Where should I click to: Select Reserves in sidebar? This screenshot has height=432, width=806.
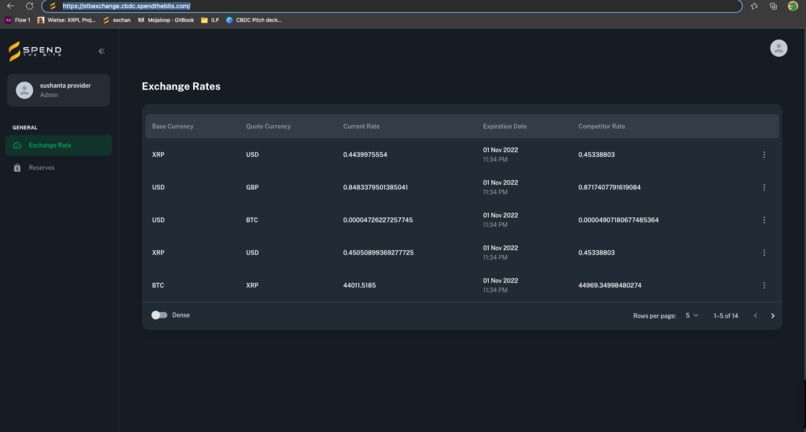click(59, 168)
